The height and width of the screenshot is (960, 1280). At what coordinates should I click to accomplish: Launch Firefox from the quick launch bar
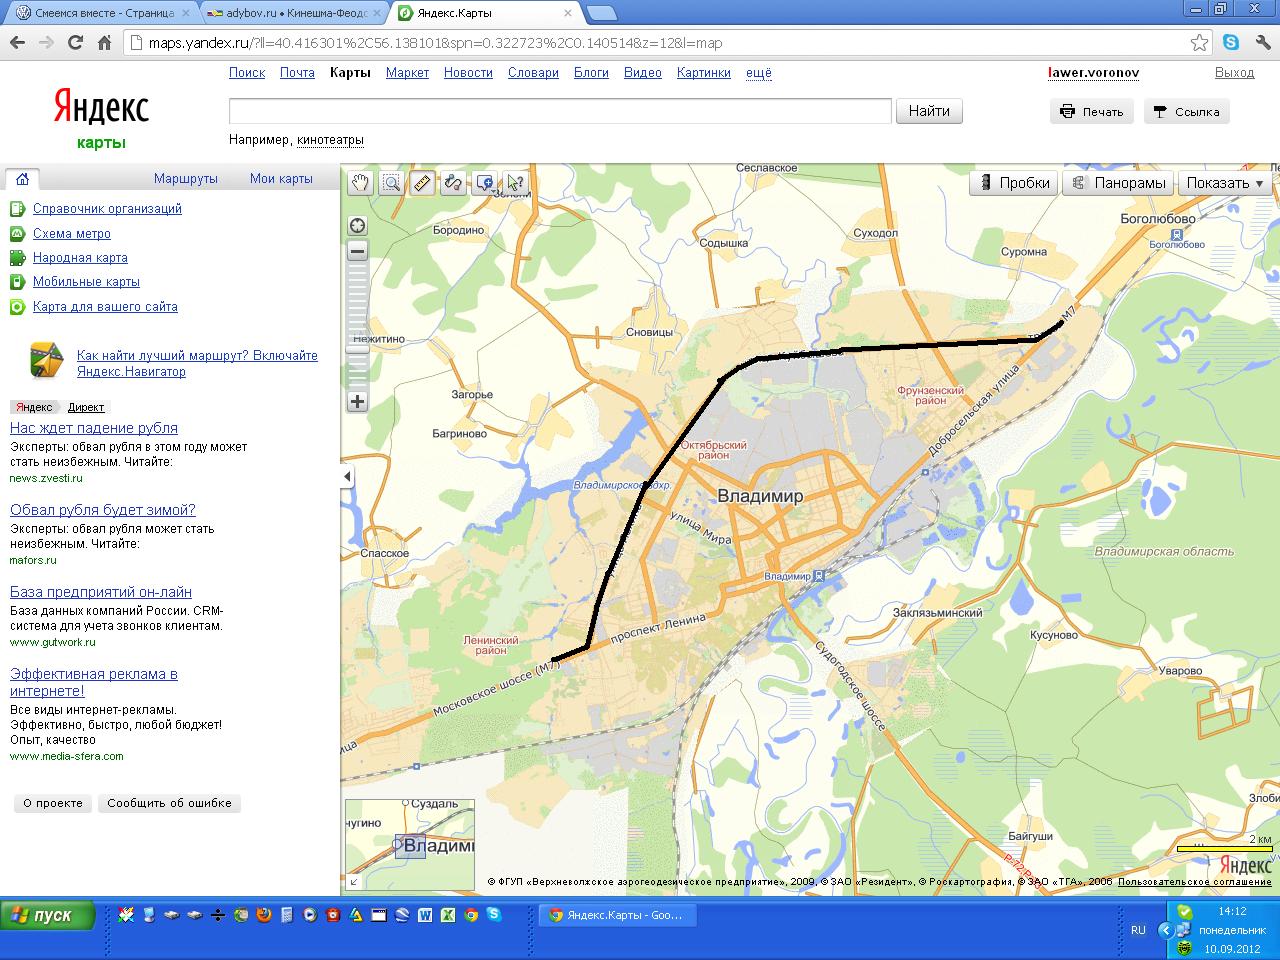point(264,914)
